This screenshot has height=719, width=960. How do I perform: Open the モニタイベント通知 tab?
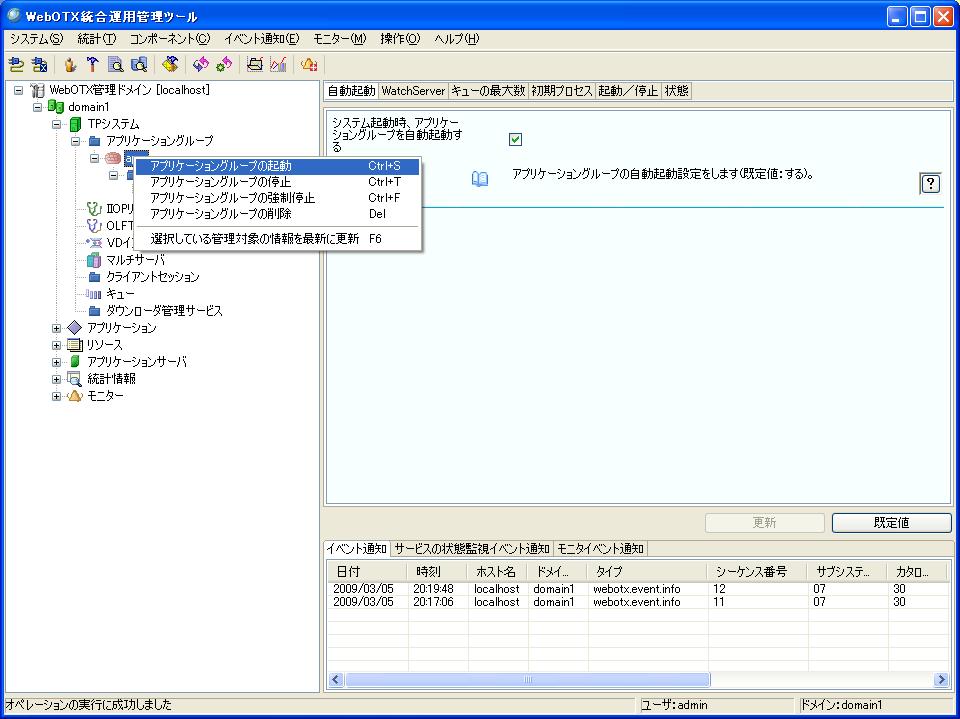600,549
